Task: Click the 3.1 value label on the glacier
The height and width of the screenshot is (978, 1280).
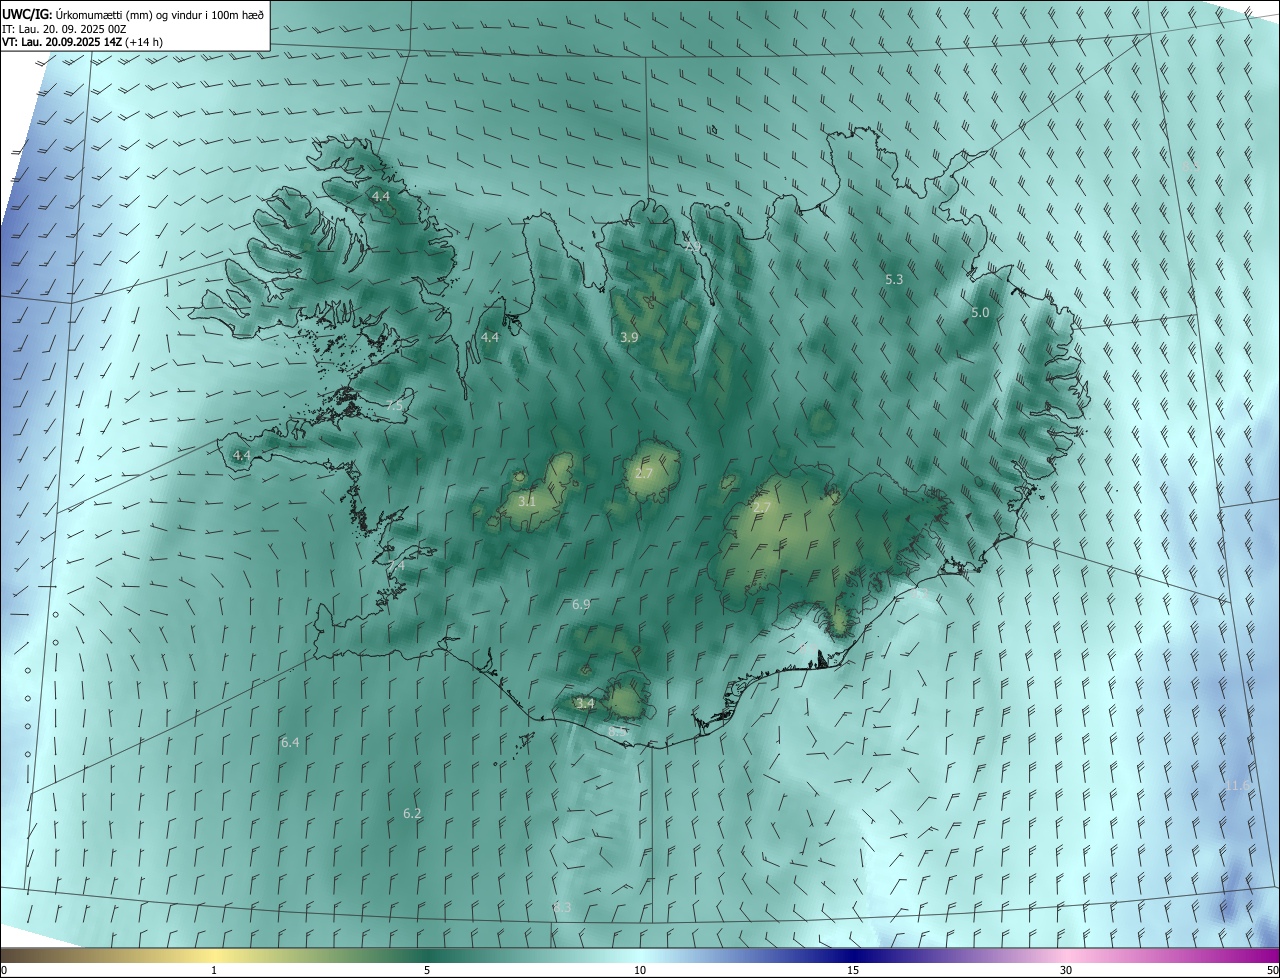Action: [527, 501]
